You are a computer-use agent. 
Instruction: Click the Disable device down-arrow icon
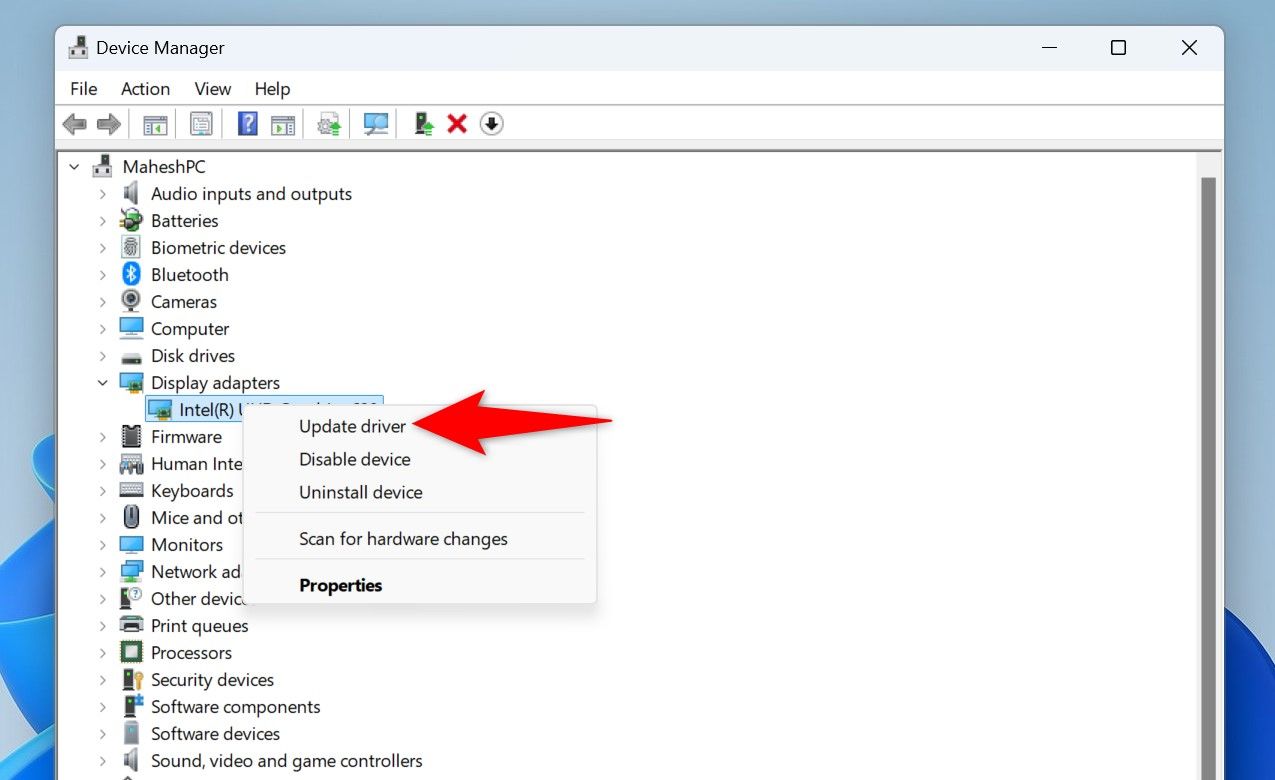pos(491,124)
